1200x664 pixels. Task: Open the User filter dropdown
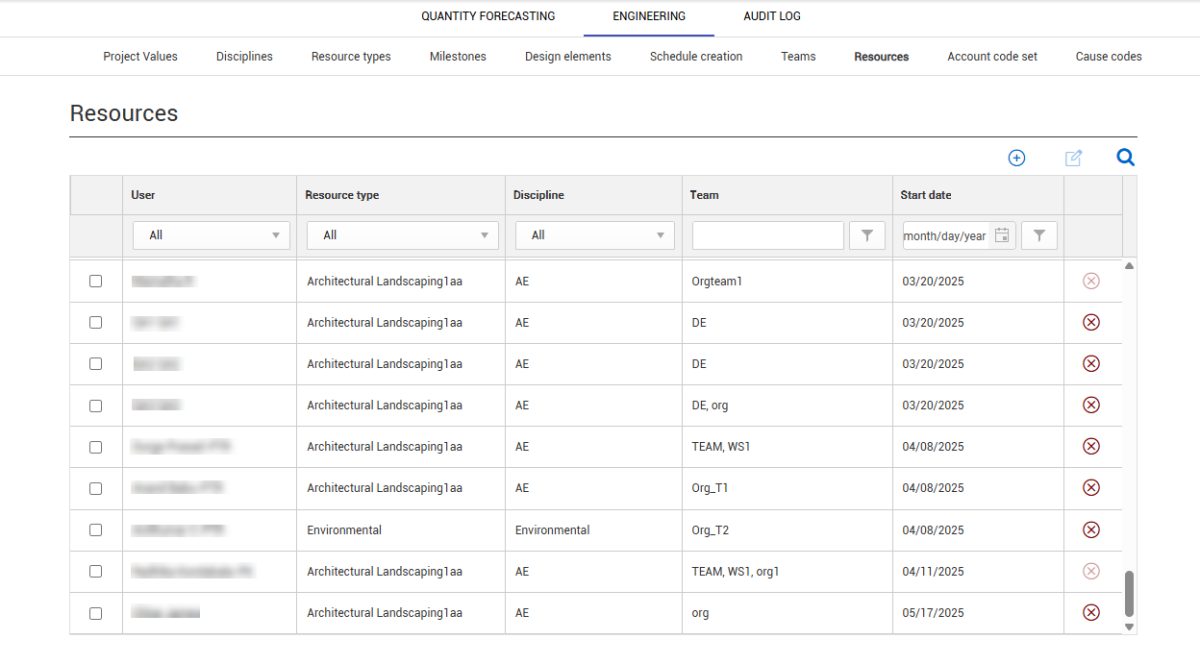211,236
